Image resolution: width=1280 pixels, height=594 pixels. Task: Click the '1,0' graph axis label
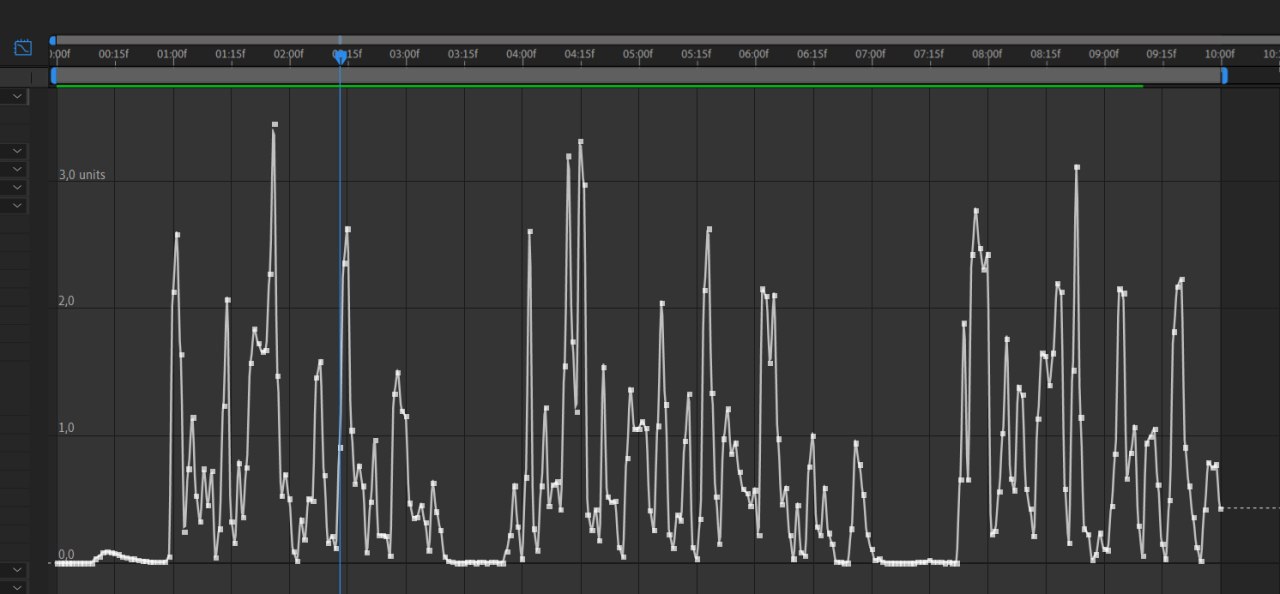click(67, 428)
